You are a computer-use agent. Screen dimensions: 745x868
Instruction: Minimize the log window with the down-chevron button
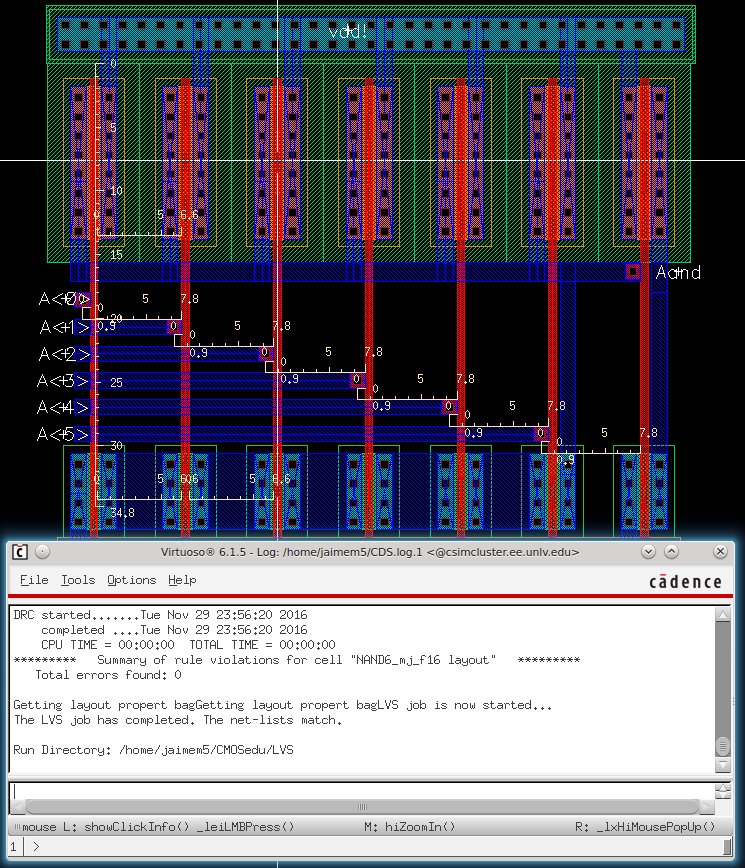pos(652,552)
